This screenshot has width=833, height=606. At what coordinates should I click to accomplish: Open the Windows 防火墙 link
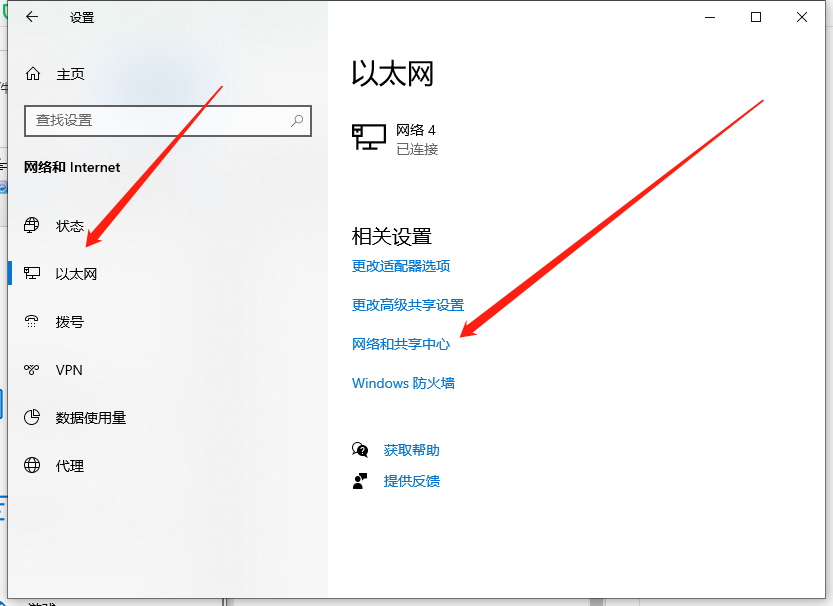point(403,383)
